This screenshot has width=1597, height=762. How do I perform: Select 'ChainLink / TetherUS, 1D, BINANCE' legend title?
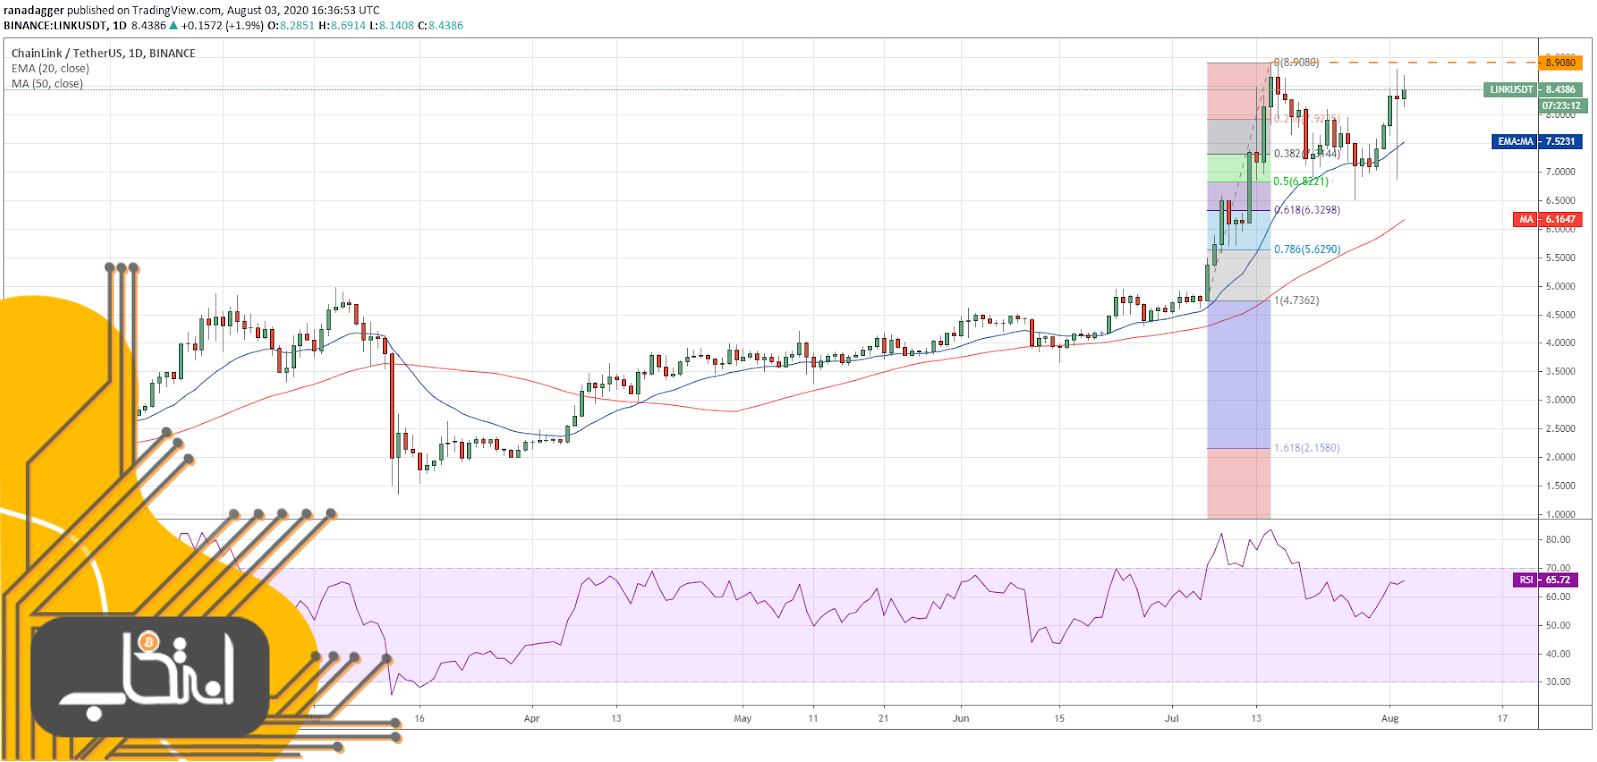pyautogui.click(x=103, y=53)
